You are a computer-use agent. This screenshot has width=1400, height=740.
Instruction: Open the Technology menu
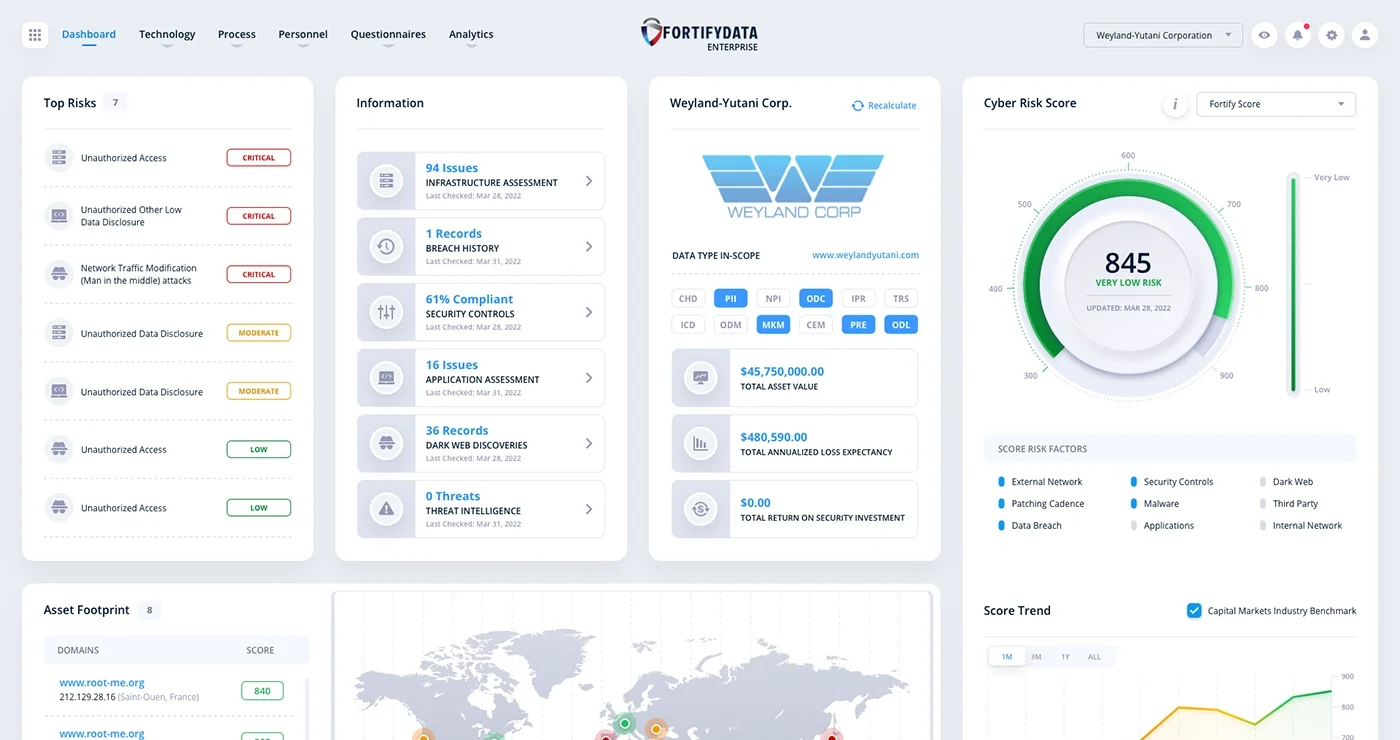point(167,34)
